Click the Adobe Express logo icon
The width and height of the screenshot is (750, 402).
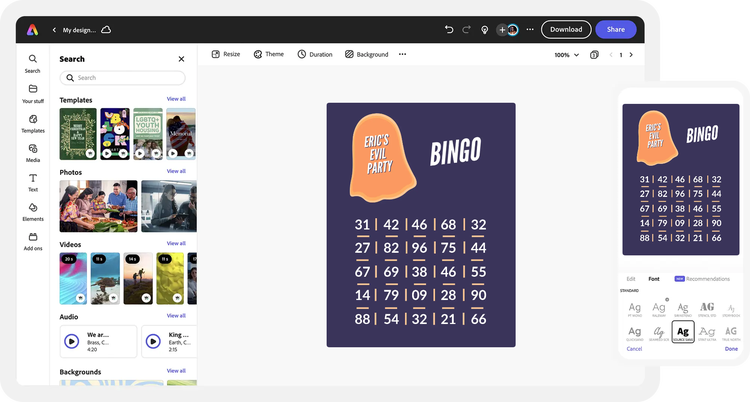33,30
